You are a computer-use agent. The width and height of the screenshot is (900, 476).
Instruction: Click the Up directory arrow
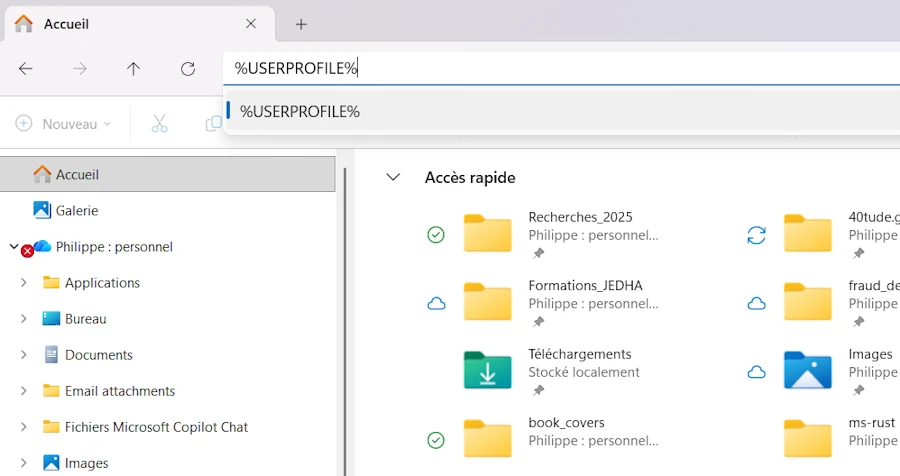pos(133,69)
